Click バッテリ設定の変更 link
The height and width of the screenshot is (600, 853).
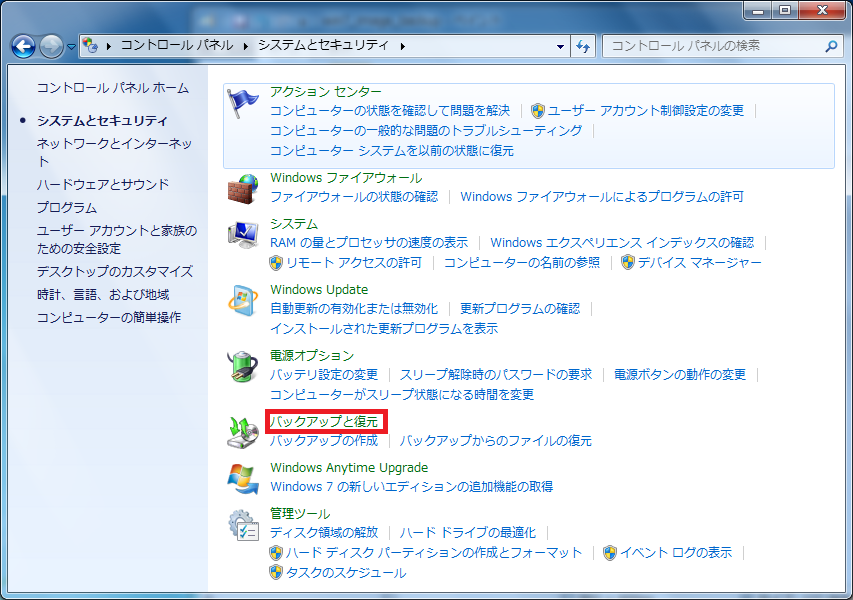pos(324,375)
